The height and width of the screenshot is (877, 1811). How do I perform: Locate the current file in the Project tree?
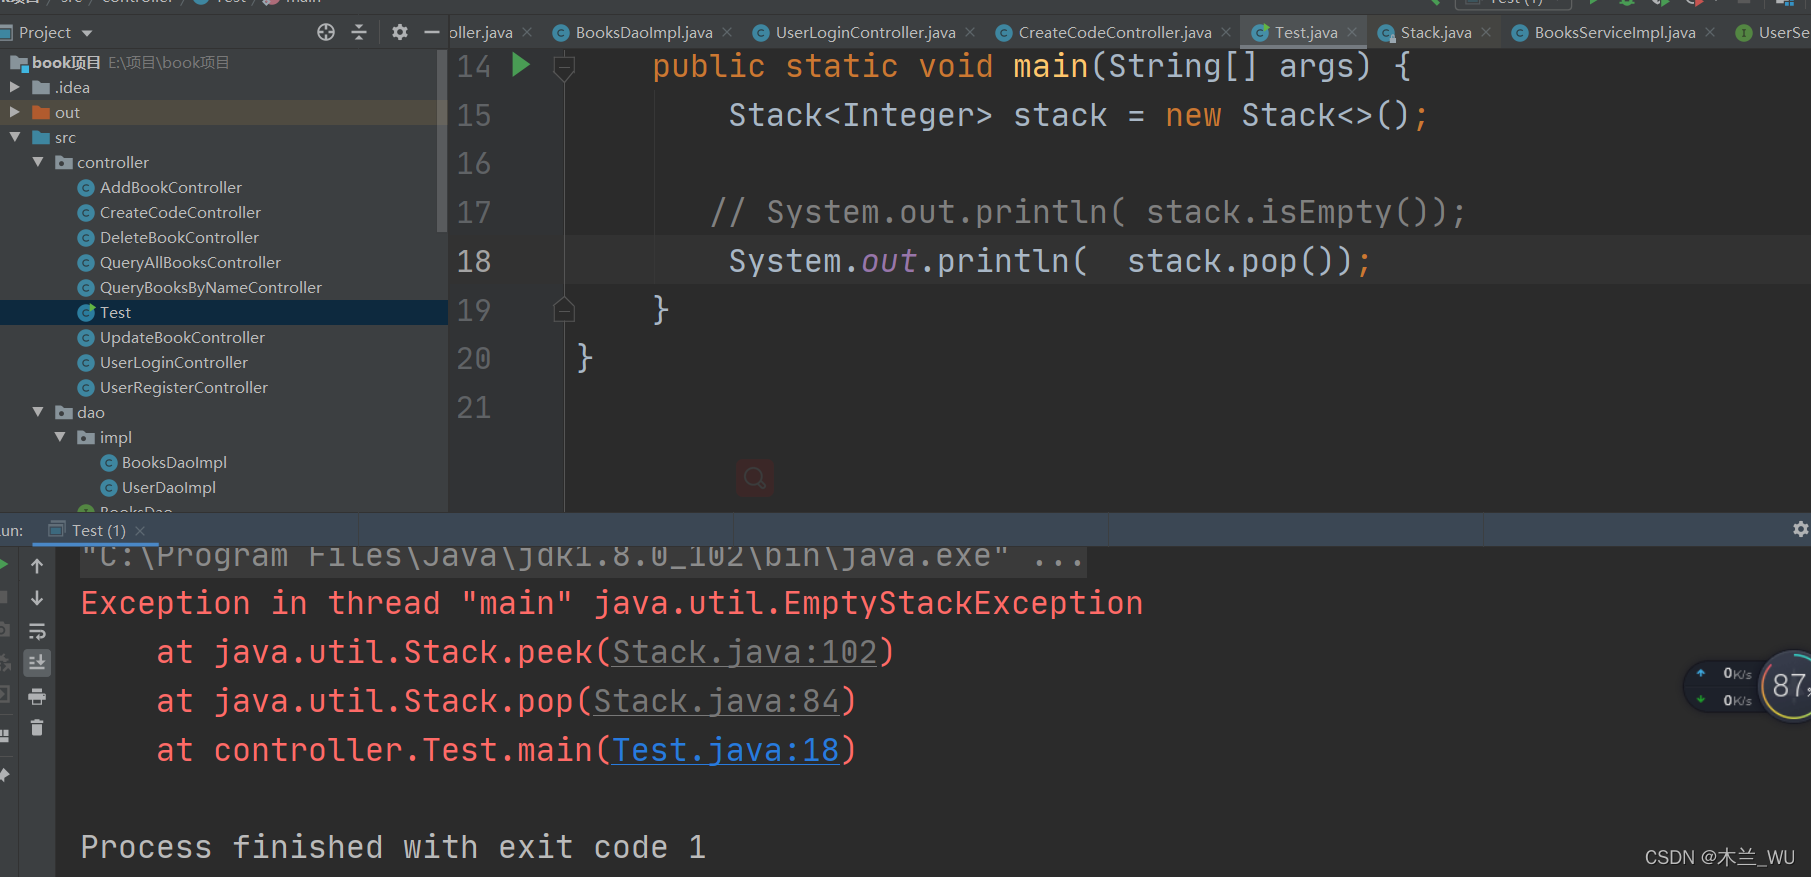[x=326, y=32]
